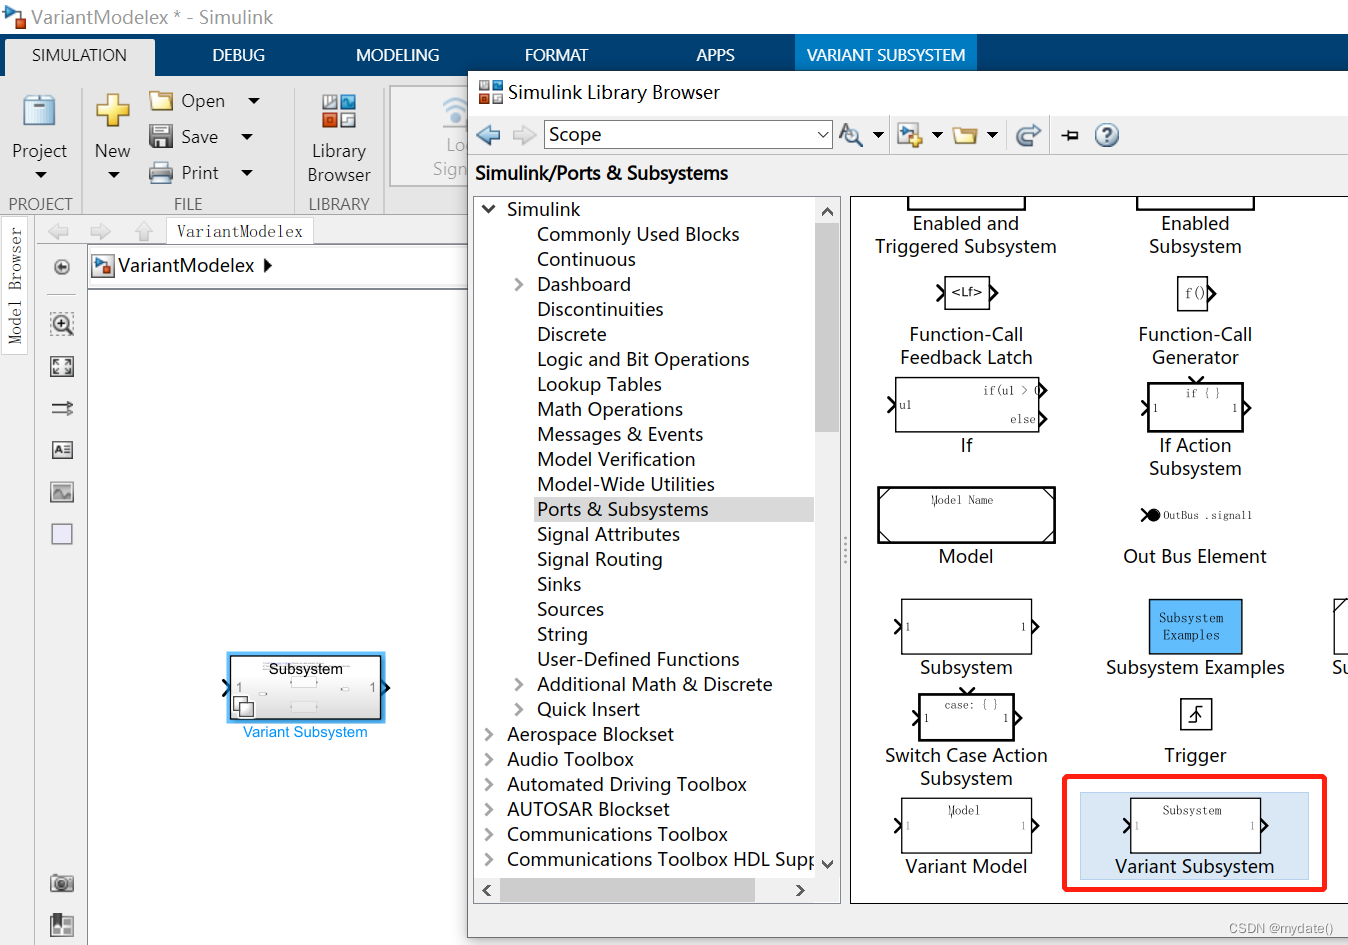
Task: Select the Sinks library
Action: click(x=559, y=584)
